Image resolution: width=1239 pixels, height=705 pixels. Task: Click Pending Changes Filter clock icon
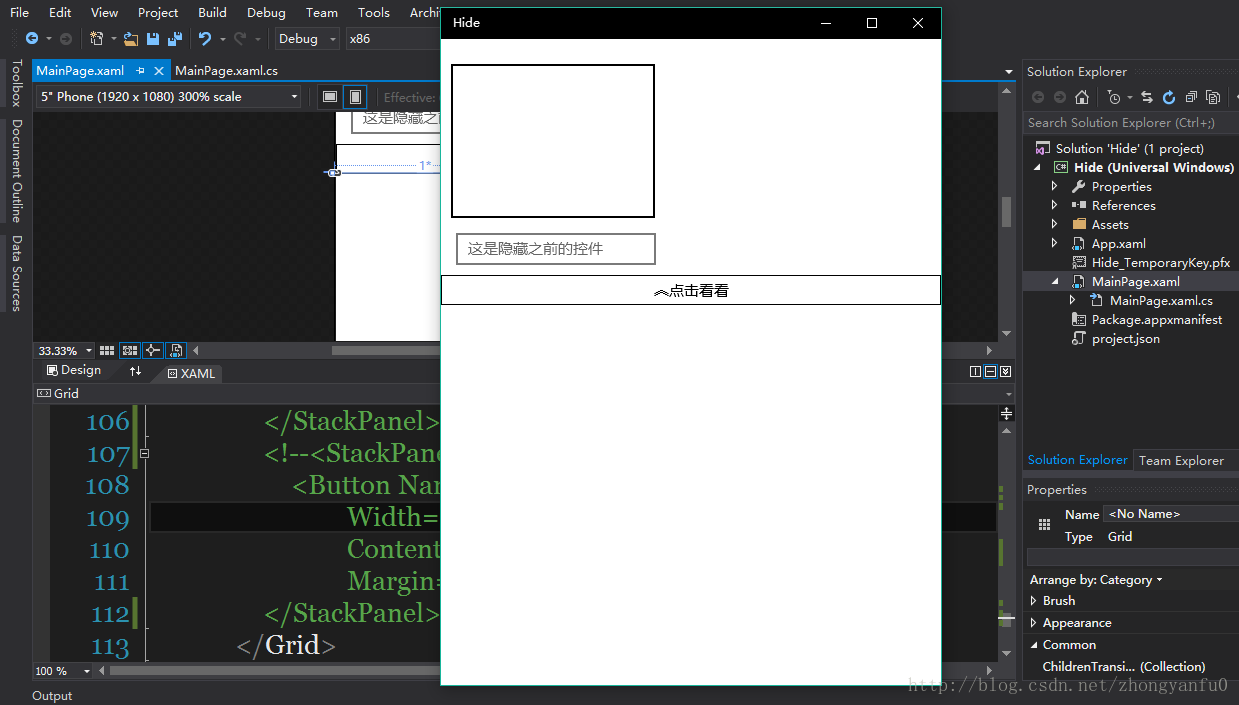point(1114,97)
